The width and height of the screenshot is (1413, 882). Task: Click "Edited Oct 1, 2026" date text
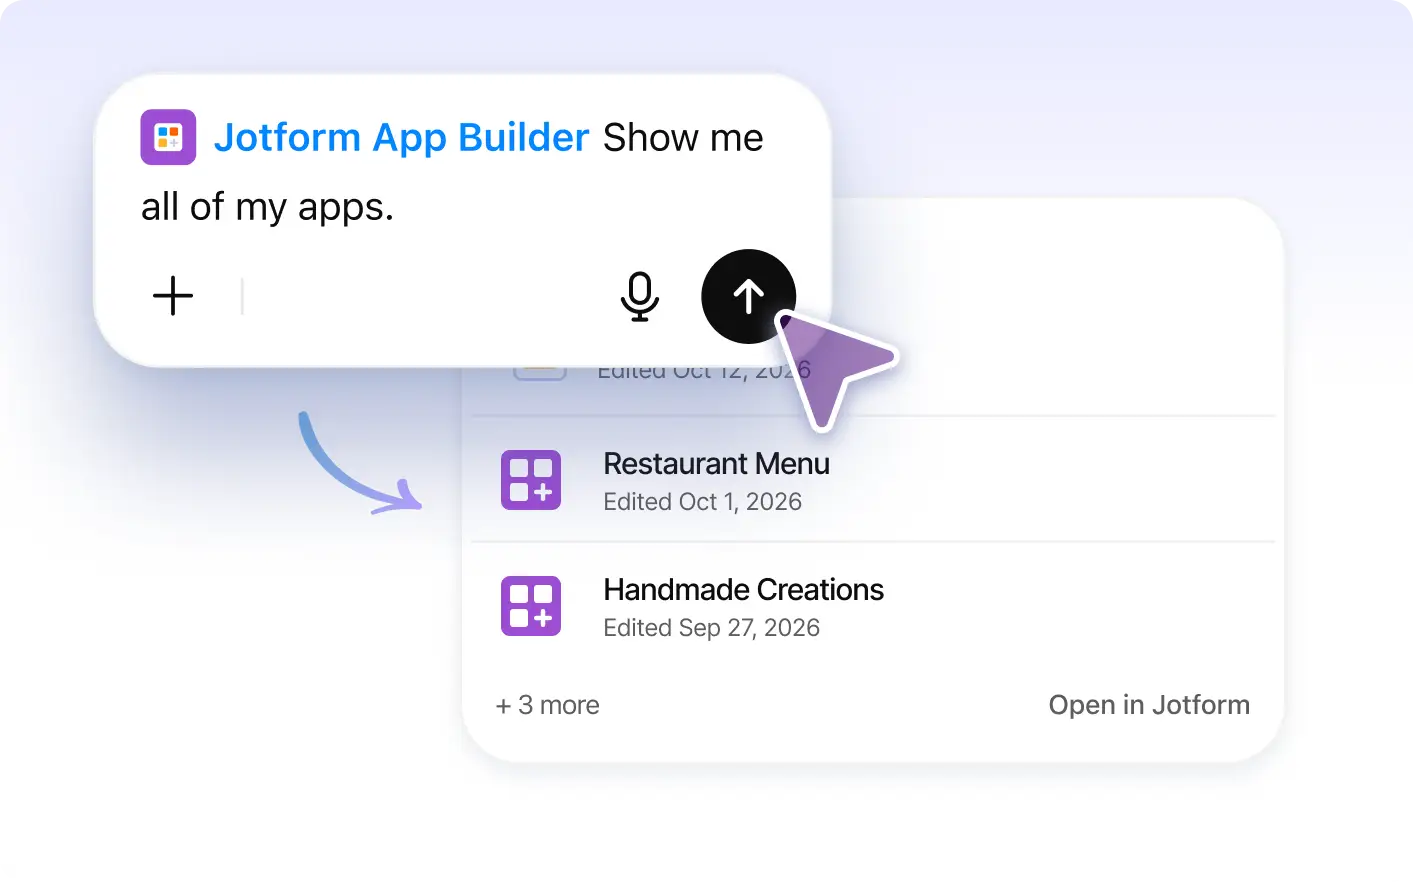click(702, 502)
